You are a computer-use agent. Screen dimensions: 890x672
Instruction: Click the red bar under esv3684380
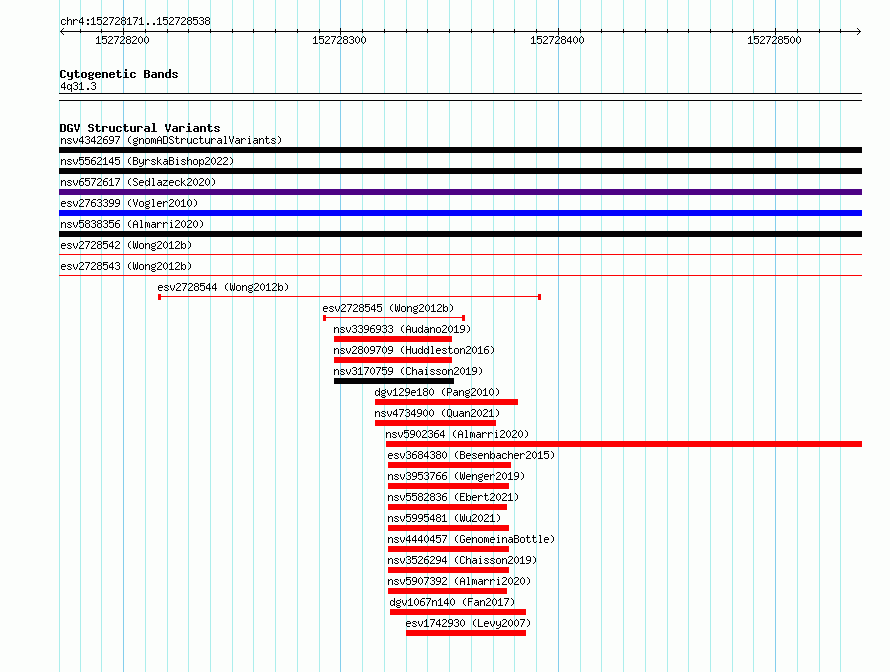(450, 465)
